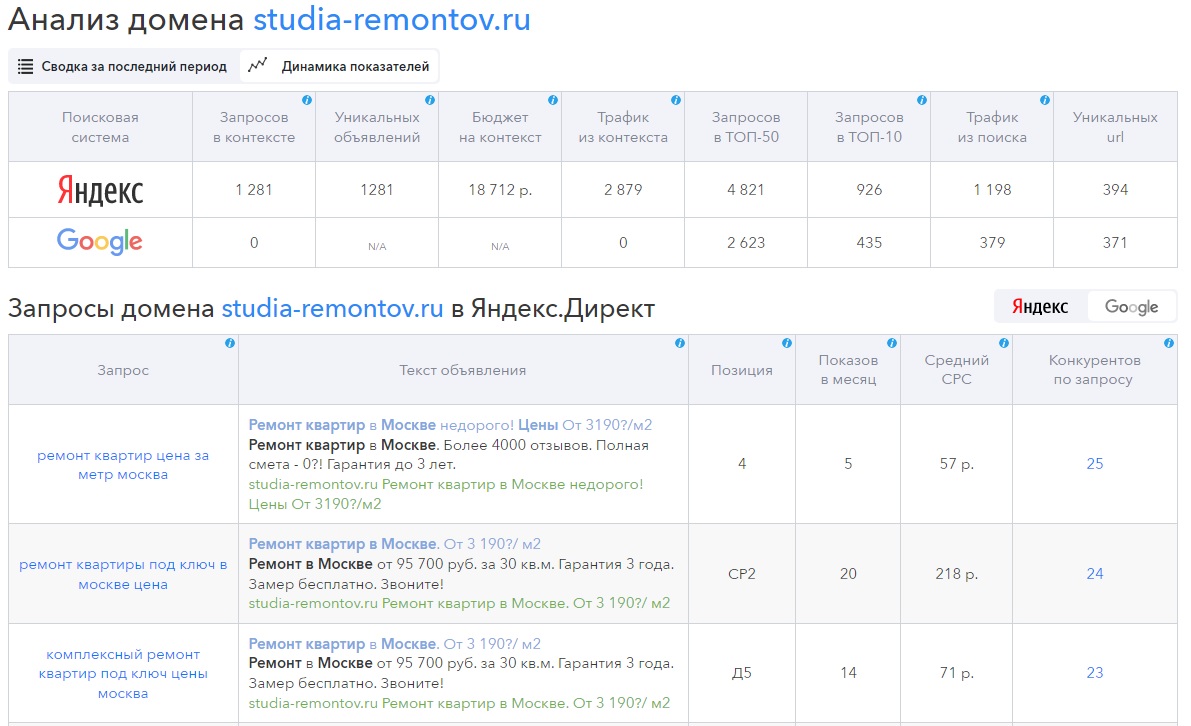Click monthly impressions value 20
1191x726 pixels.
[848, 574]
